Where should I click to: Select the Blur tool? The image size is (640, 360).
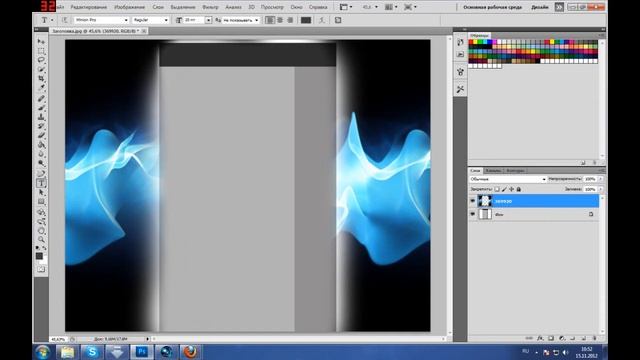coord(41,153)
